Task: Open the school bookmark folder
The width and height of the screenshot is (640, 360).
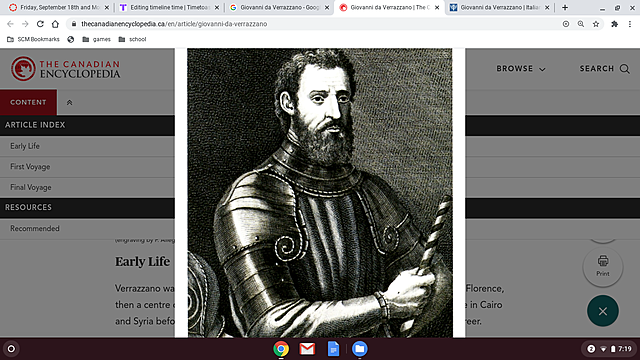Action: [x=132, y=39]
